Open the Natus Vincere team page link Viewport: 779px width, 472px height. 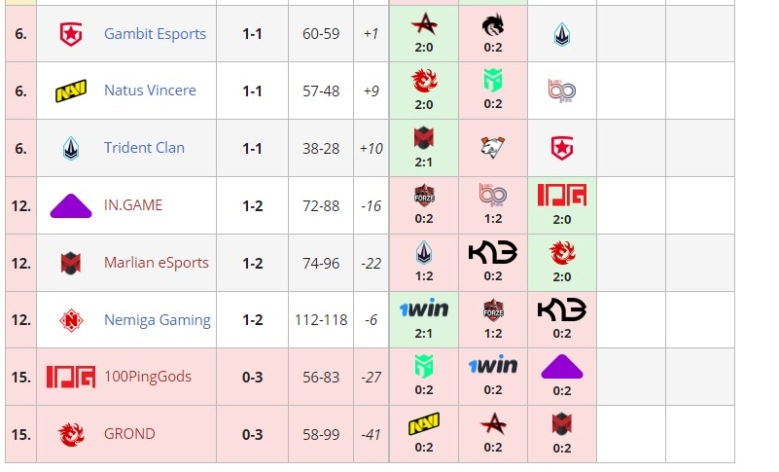point(150,91)
